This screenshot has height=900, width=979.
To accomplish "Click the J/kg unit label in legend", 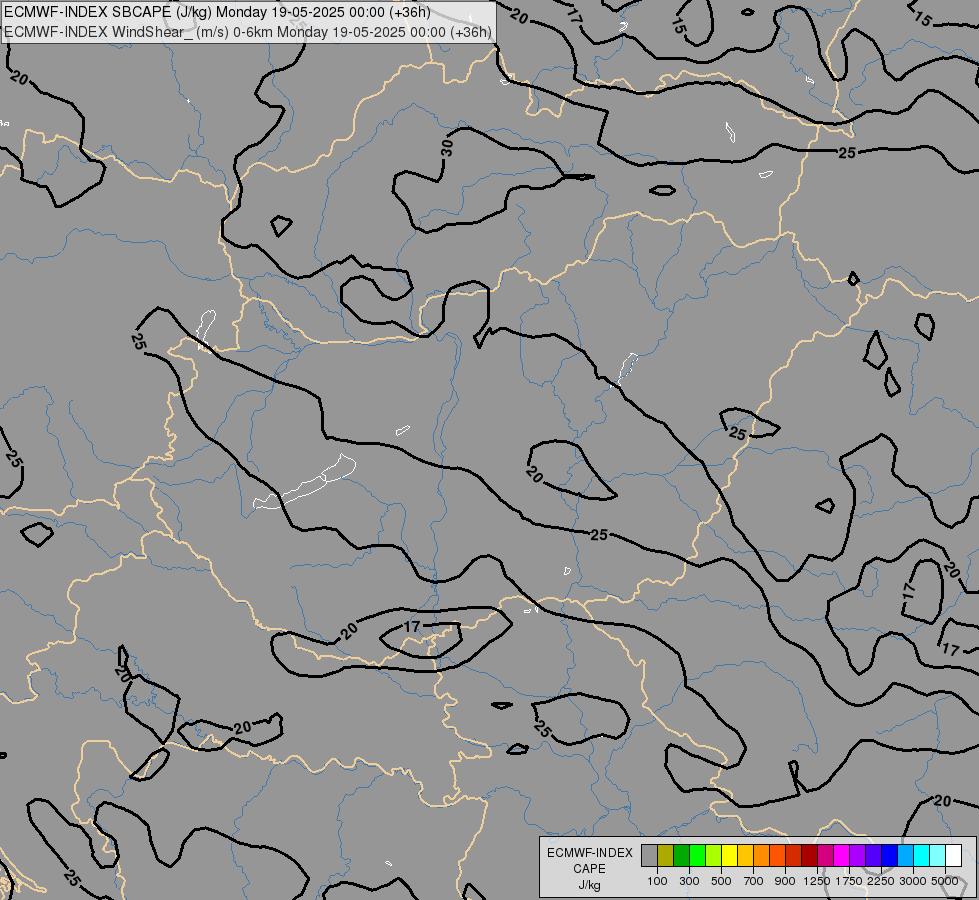I will 589,885.
